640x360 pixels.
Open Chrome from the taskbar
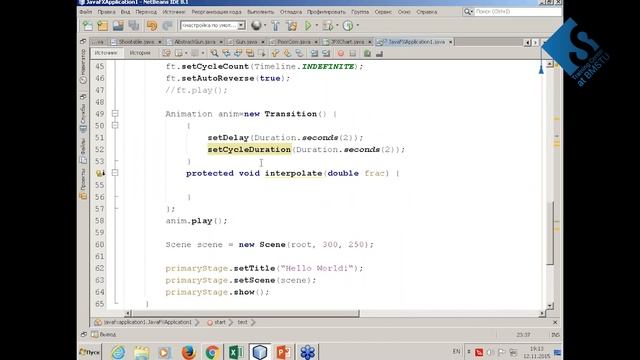212,352
